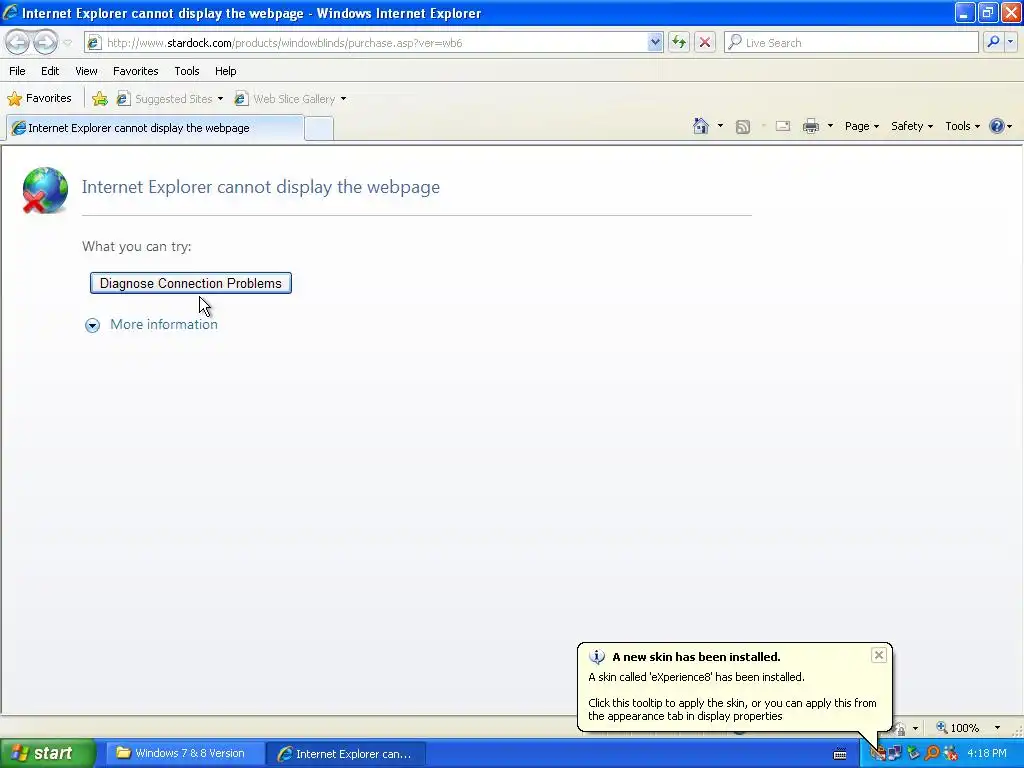Click the Forward navigation arrow
Image resolution: width=1024 pixels, height=768 pixels.
coord(45,42)
